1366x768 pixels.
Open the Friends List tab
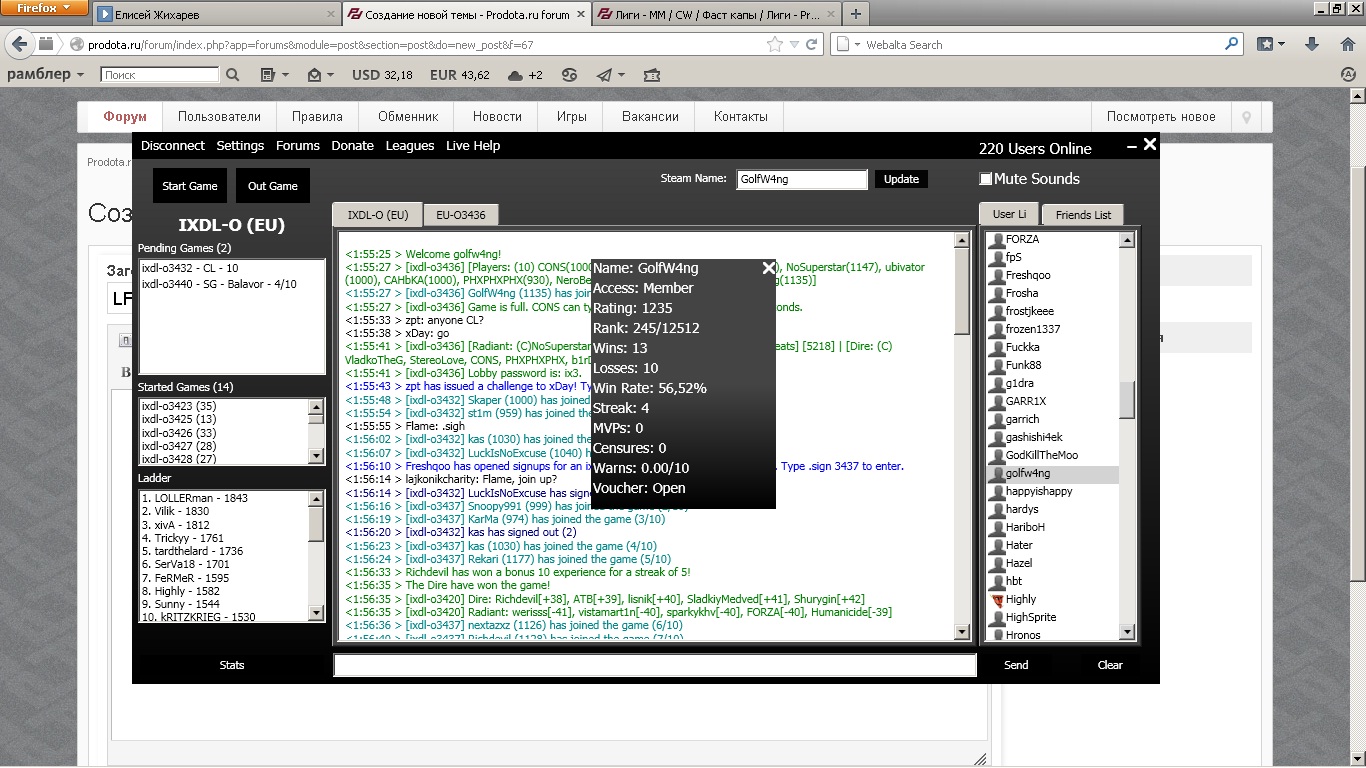[x=1083, y=215]
